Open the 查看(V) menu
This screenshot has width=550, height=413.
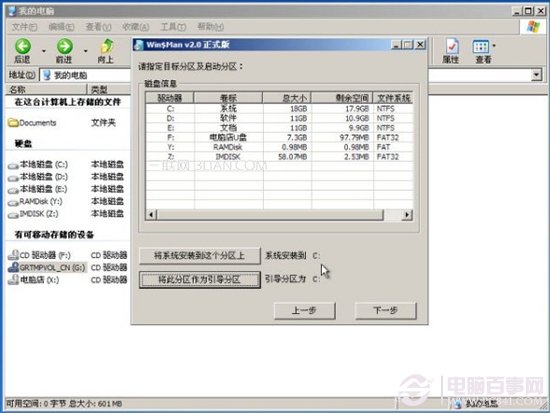click(98, 27)
